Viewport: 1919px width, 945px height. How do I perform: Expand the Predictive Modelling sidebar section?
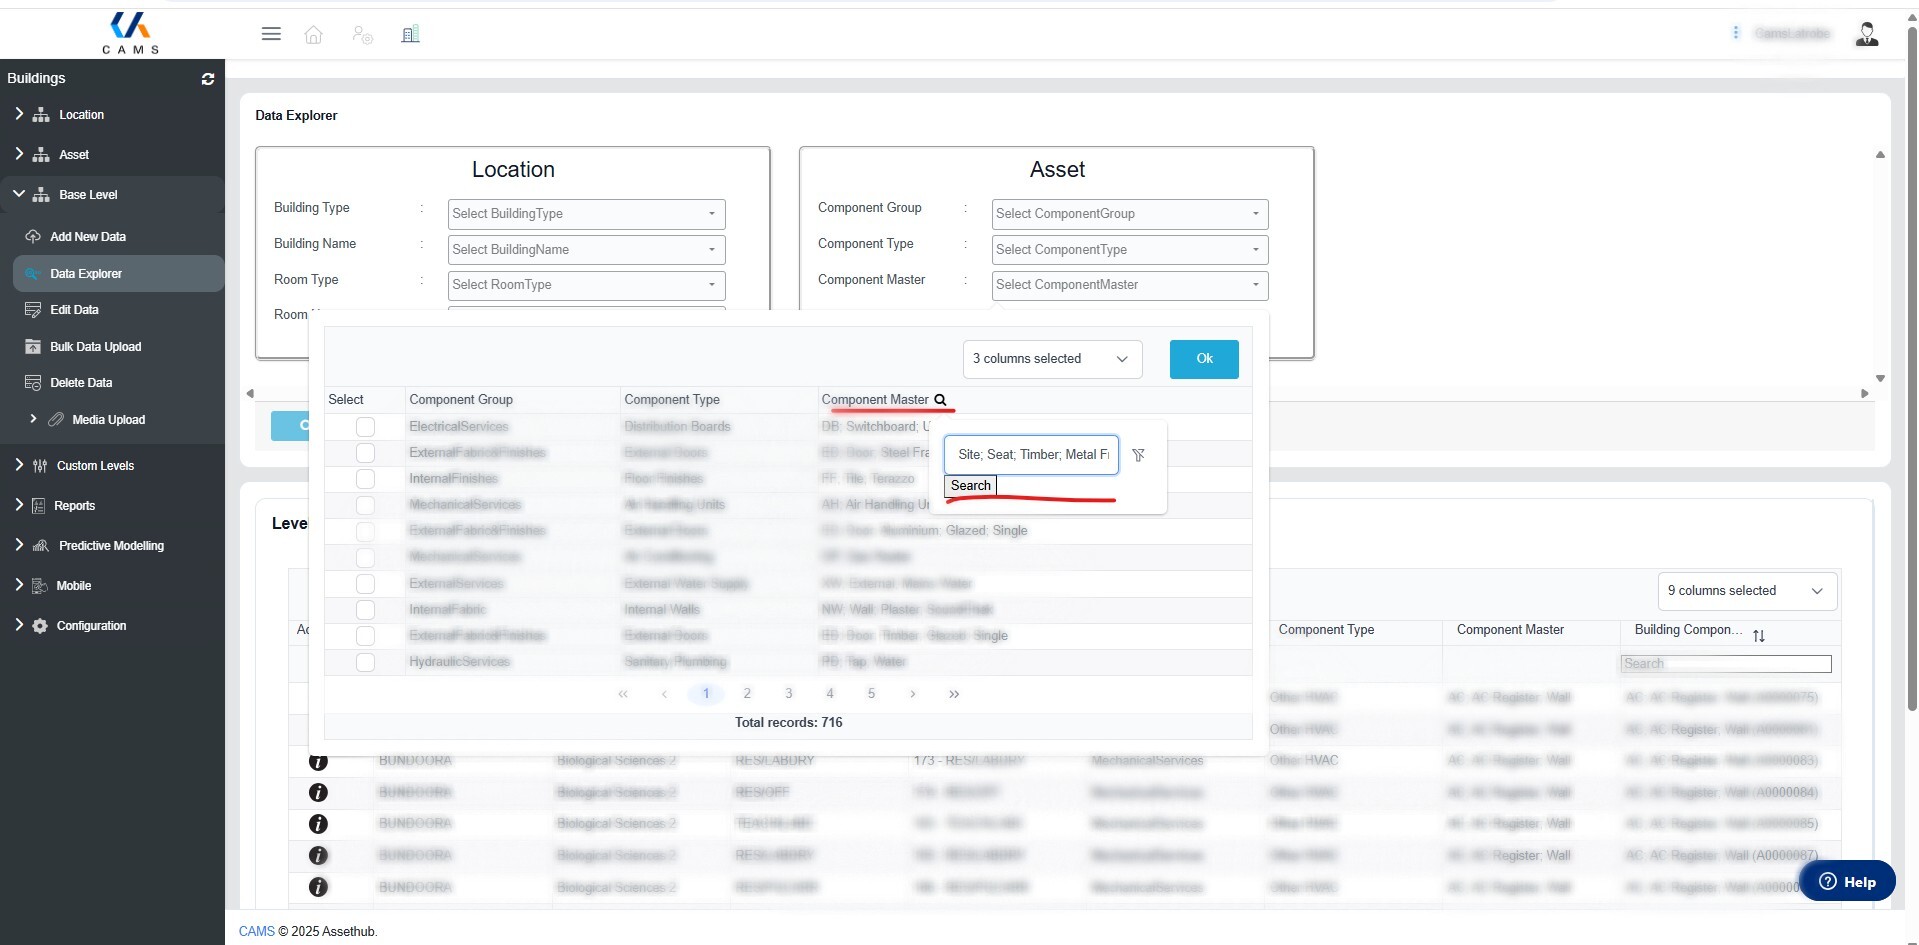tap(111, 546)
